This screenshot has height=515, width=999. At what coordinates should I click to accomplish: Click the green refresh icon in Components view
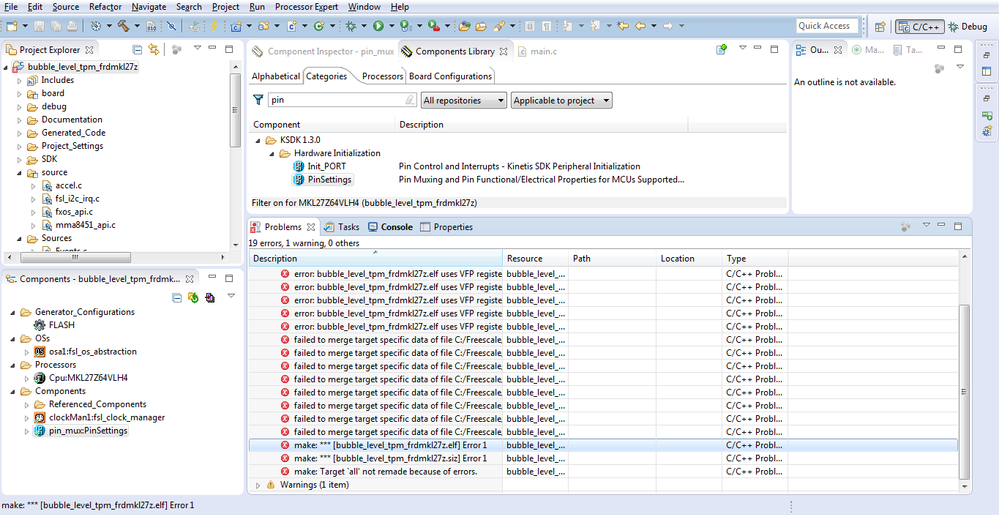coord(193,298)
